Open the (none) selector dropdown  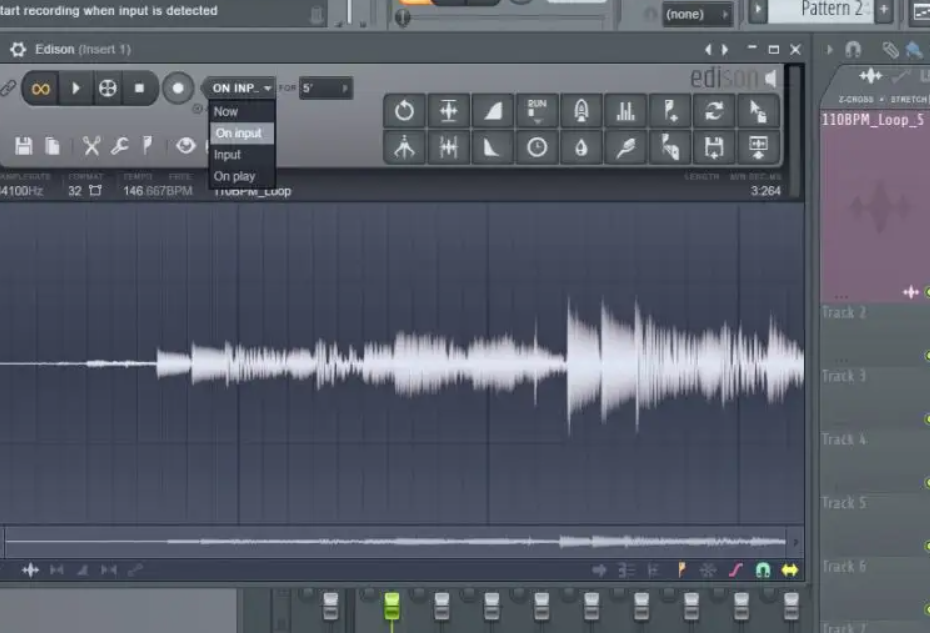697,14
